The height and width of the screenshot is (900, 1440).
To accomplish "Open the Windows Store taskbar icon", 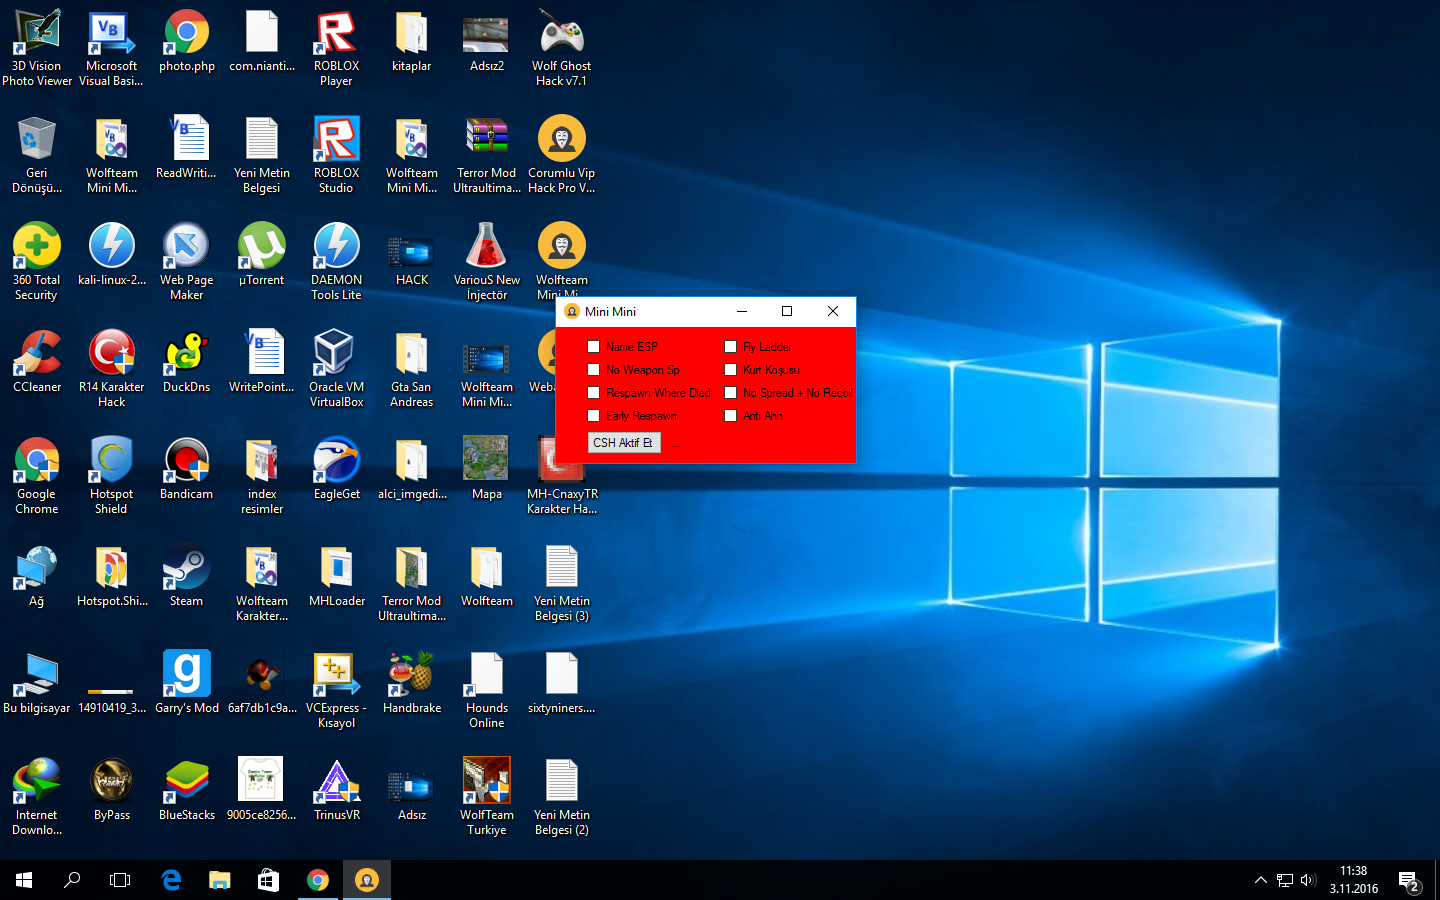I will [x=268, y=880].
